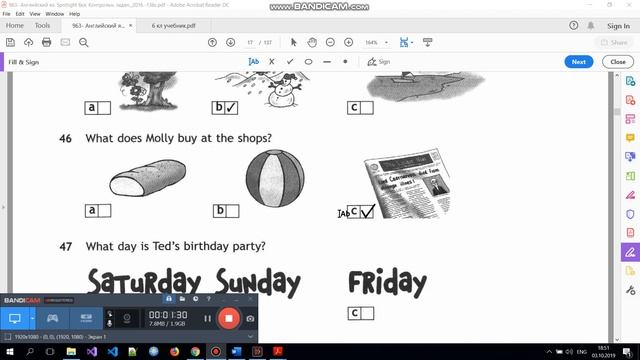Viewport: 640px width, 360px height.
Task: Tick checkbox a beside the tree picture
Action: [x=104, y=108]
